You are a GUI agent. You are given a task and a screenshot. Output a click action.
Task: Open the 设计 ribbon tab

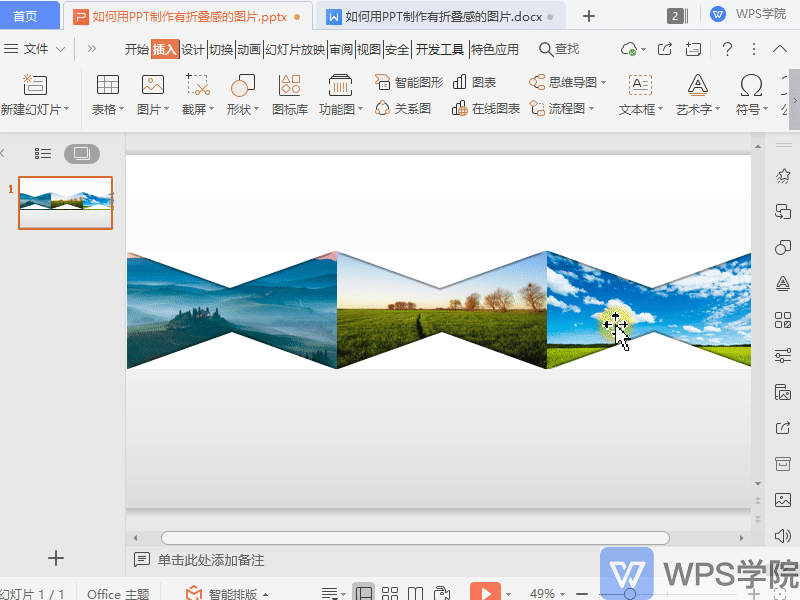point(193,49)
